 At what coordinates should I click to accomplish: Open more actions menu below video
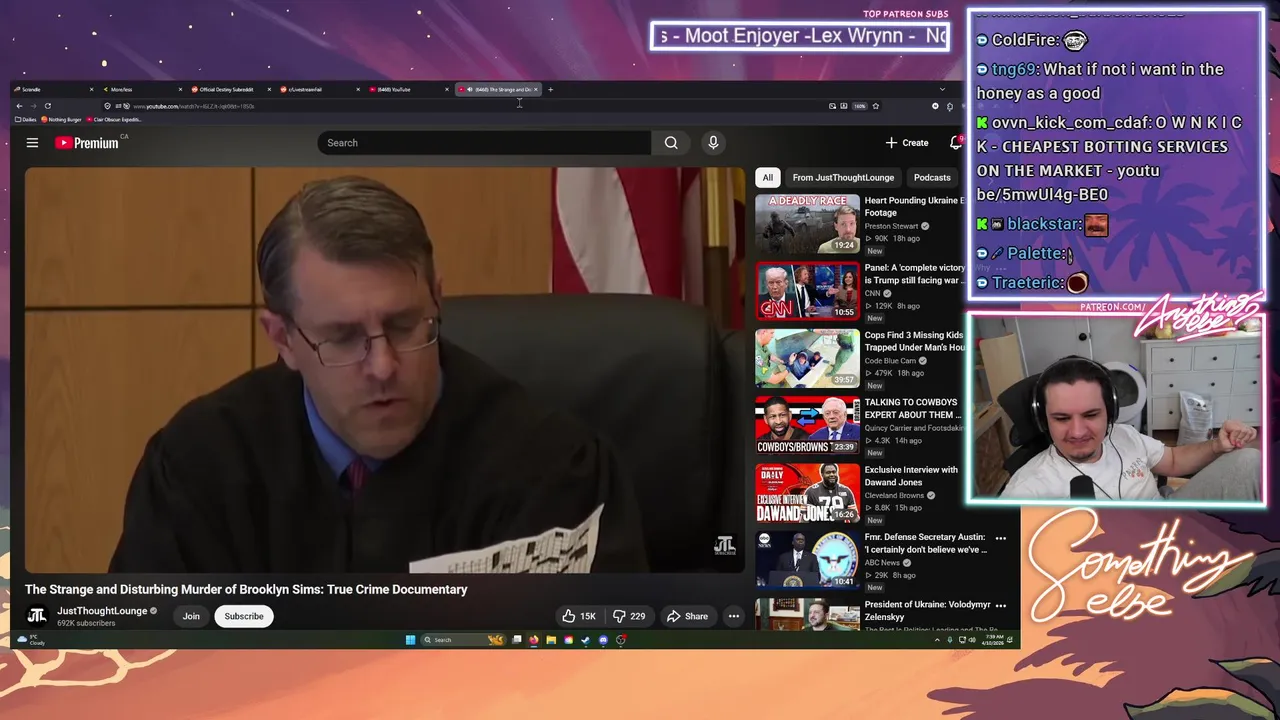pyautogui.click(x=734, y=616)
